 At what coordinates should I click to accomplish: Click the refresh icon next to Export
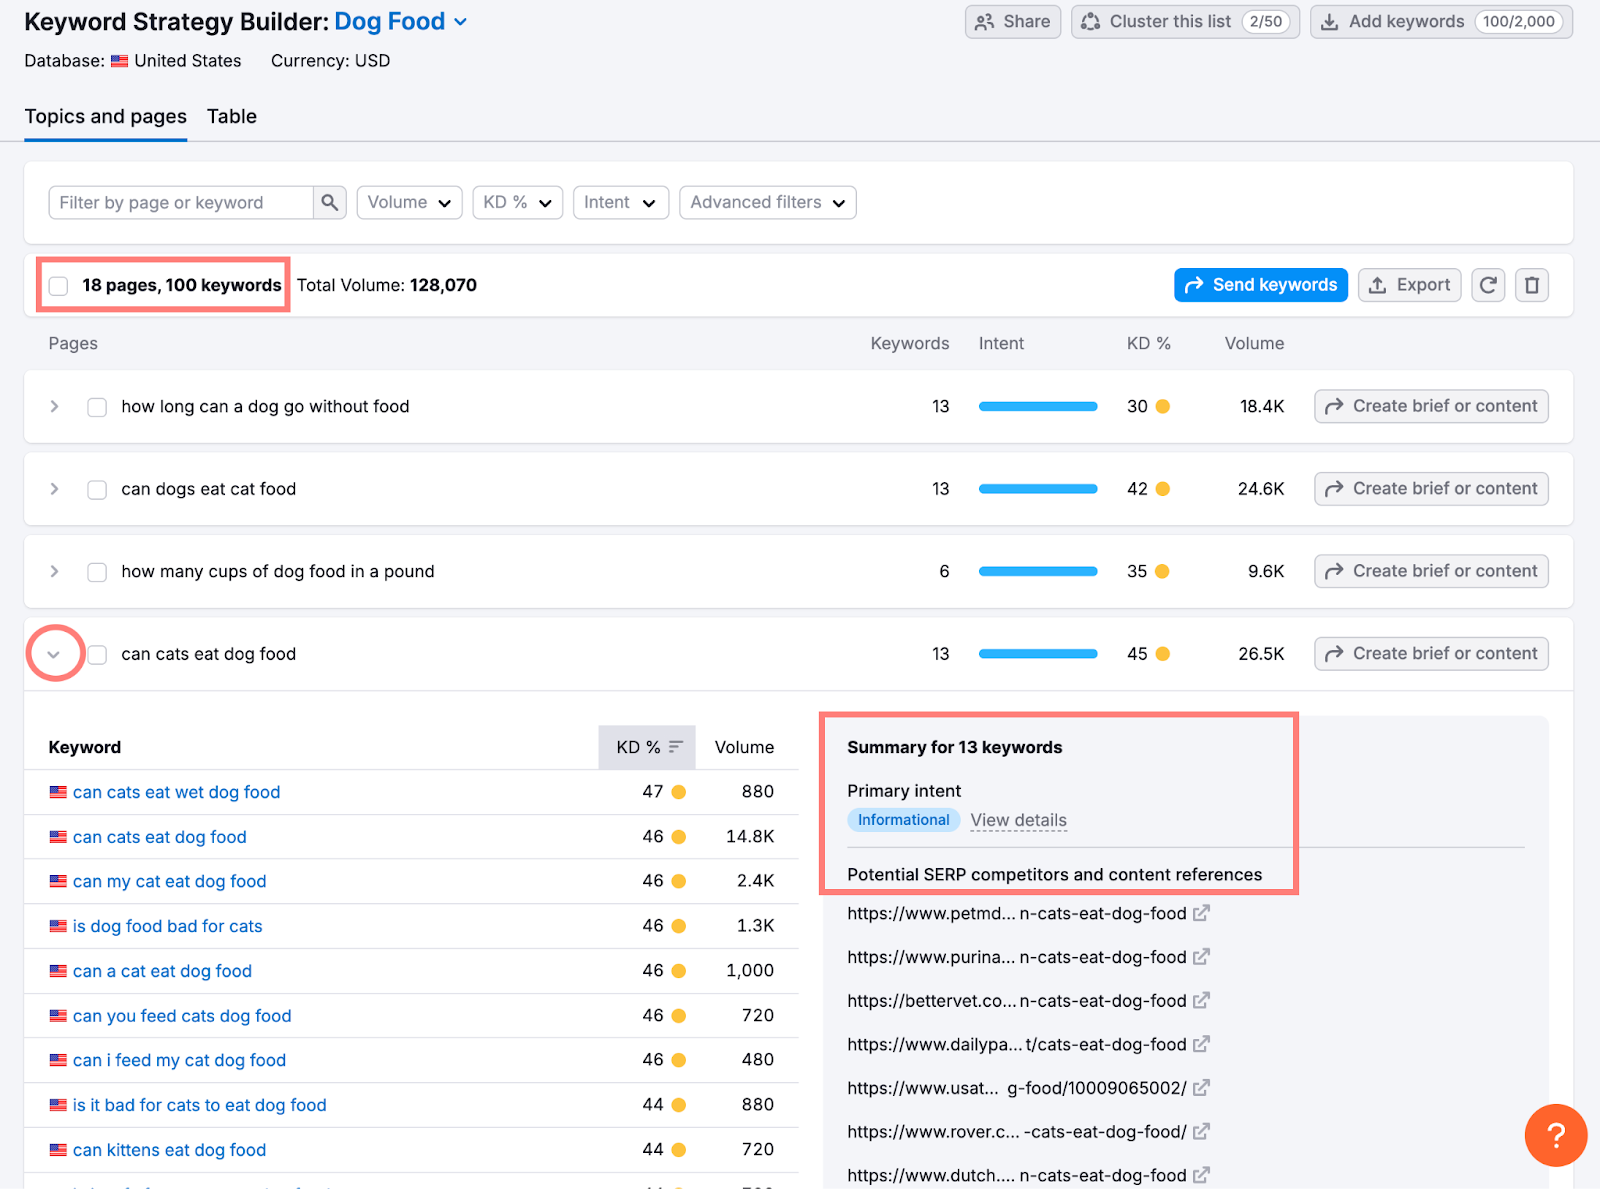[x=1488, y=285]
